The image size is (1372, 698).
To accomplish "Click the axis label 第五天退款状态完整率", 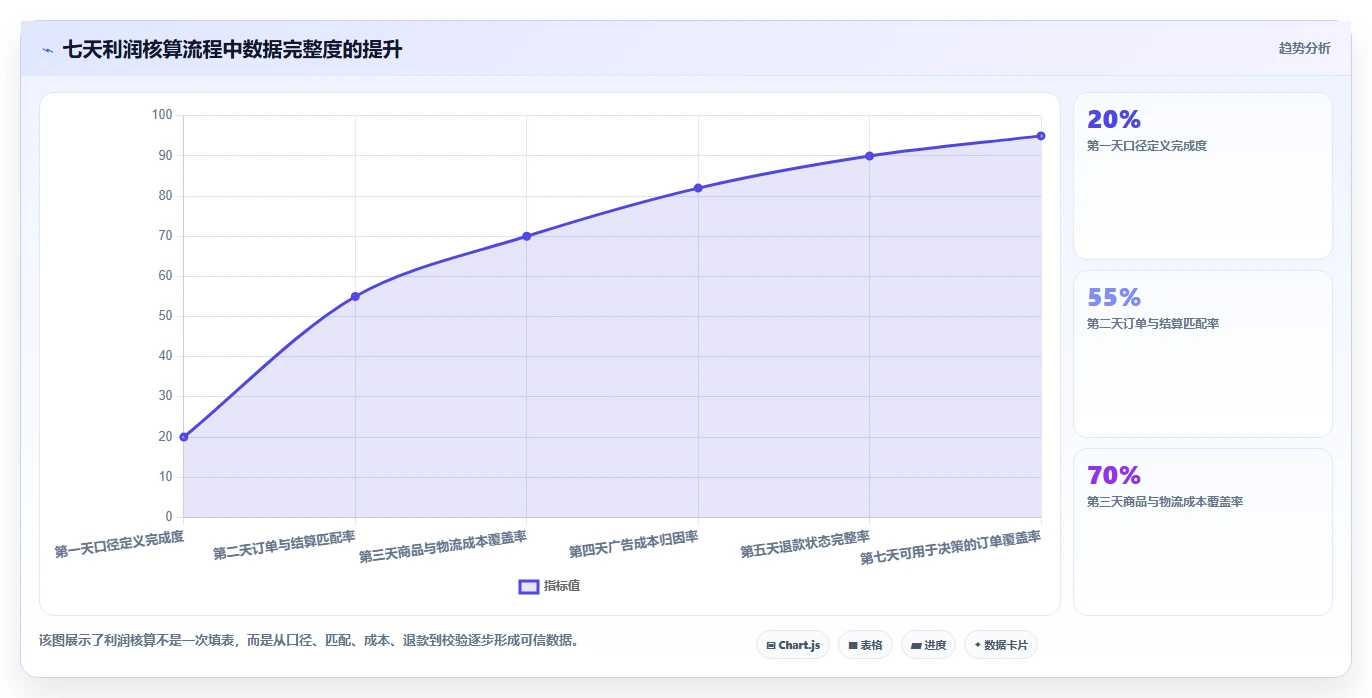I will [x=805, y=544].
